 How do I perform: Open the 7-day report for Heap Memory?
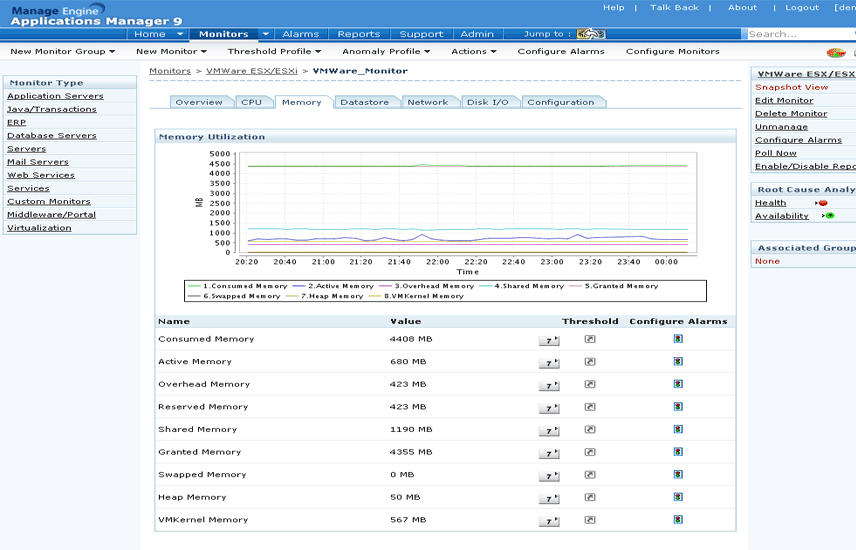coord(549,498)
